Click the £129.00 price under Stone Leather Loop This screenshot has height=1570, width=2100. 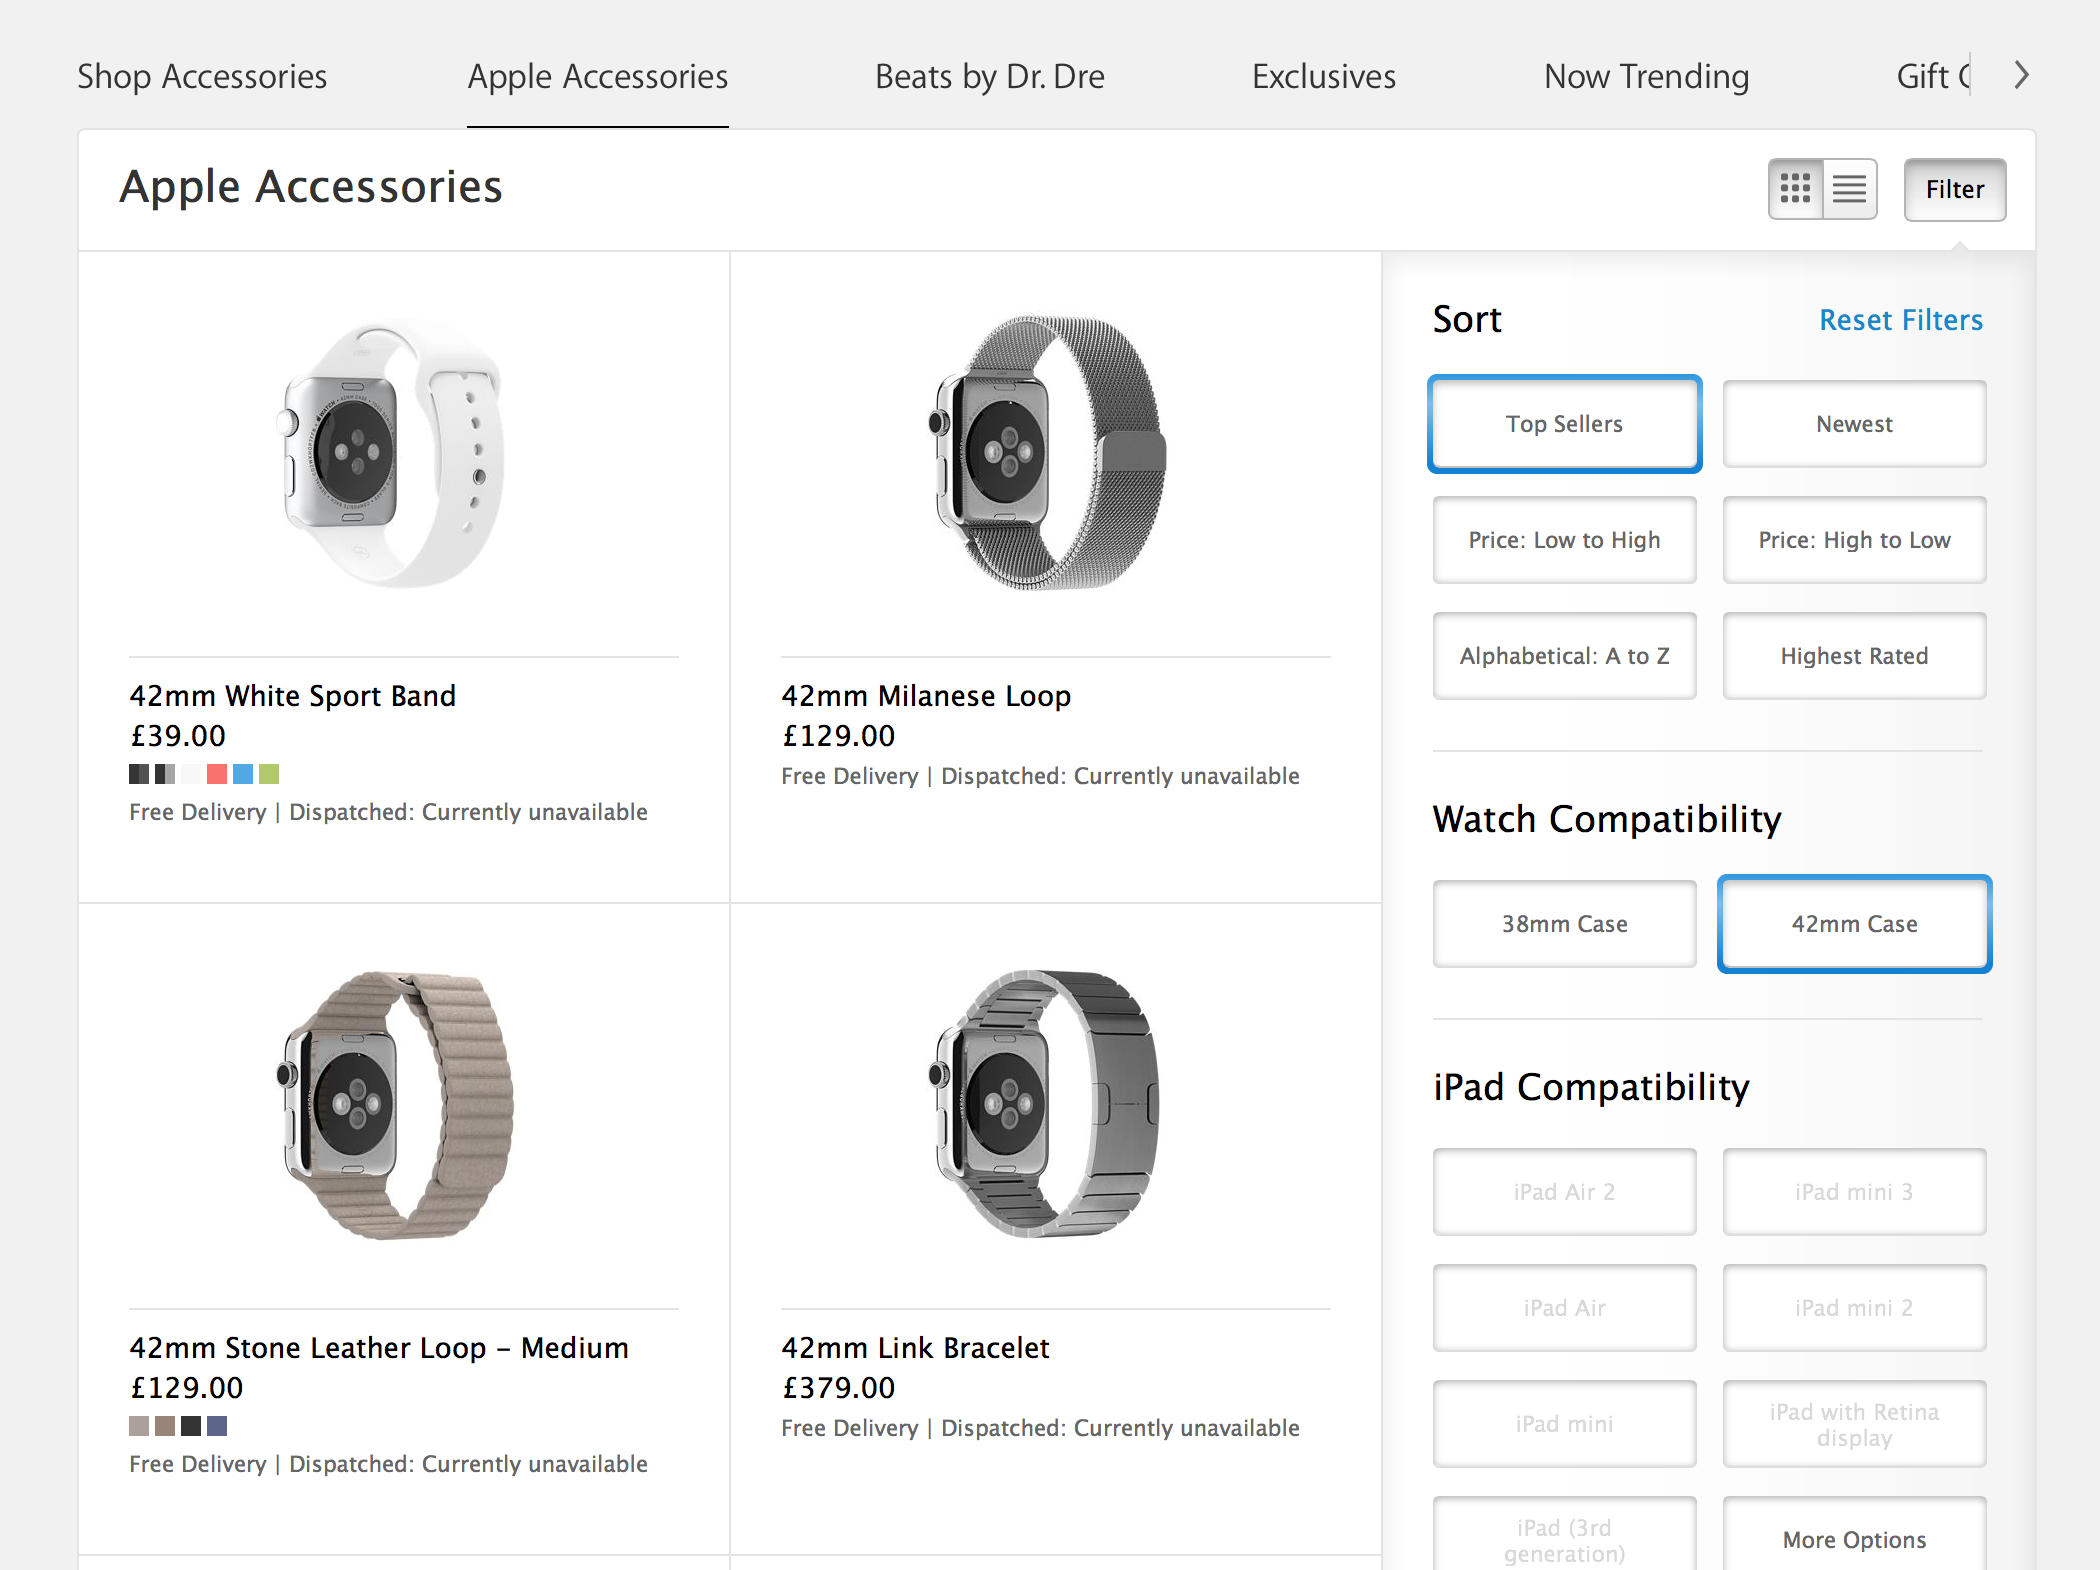(186, 1388)
